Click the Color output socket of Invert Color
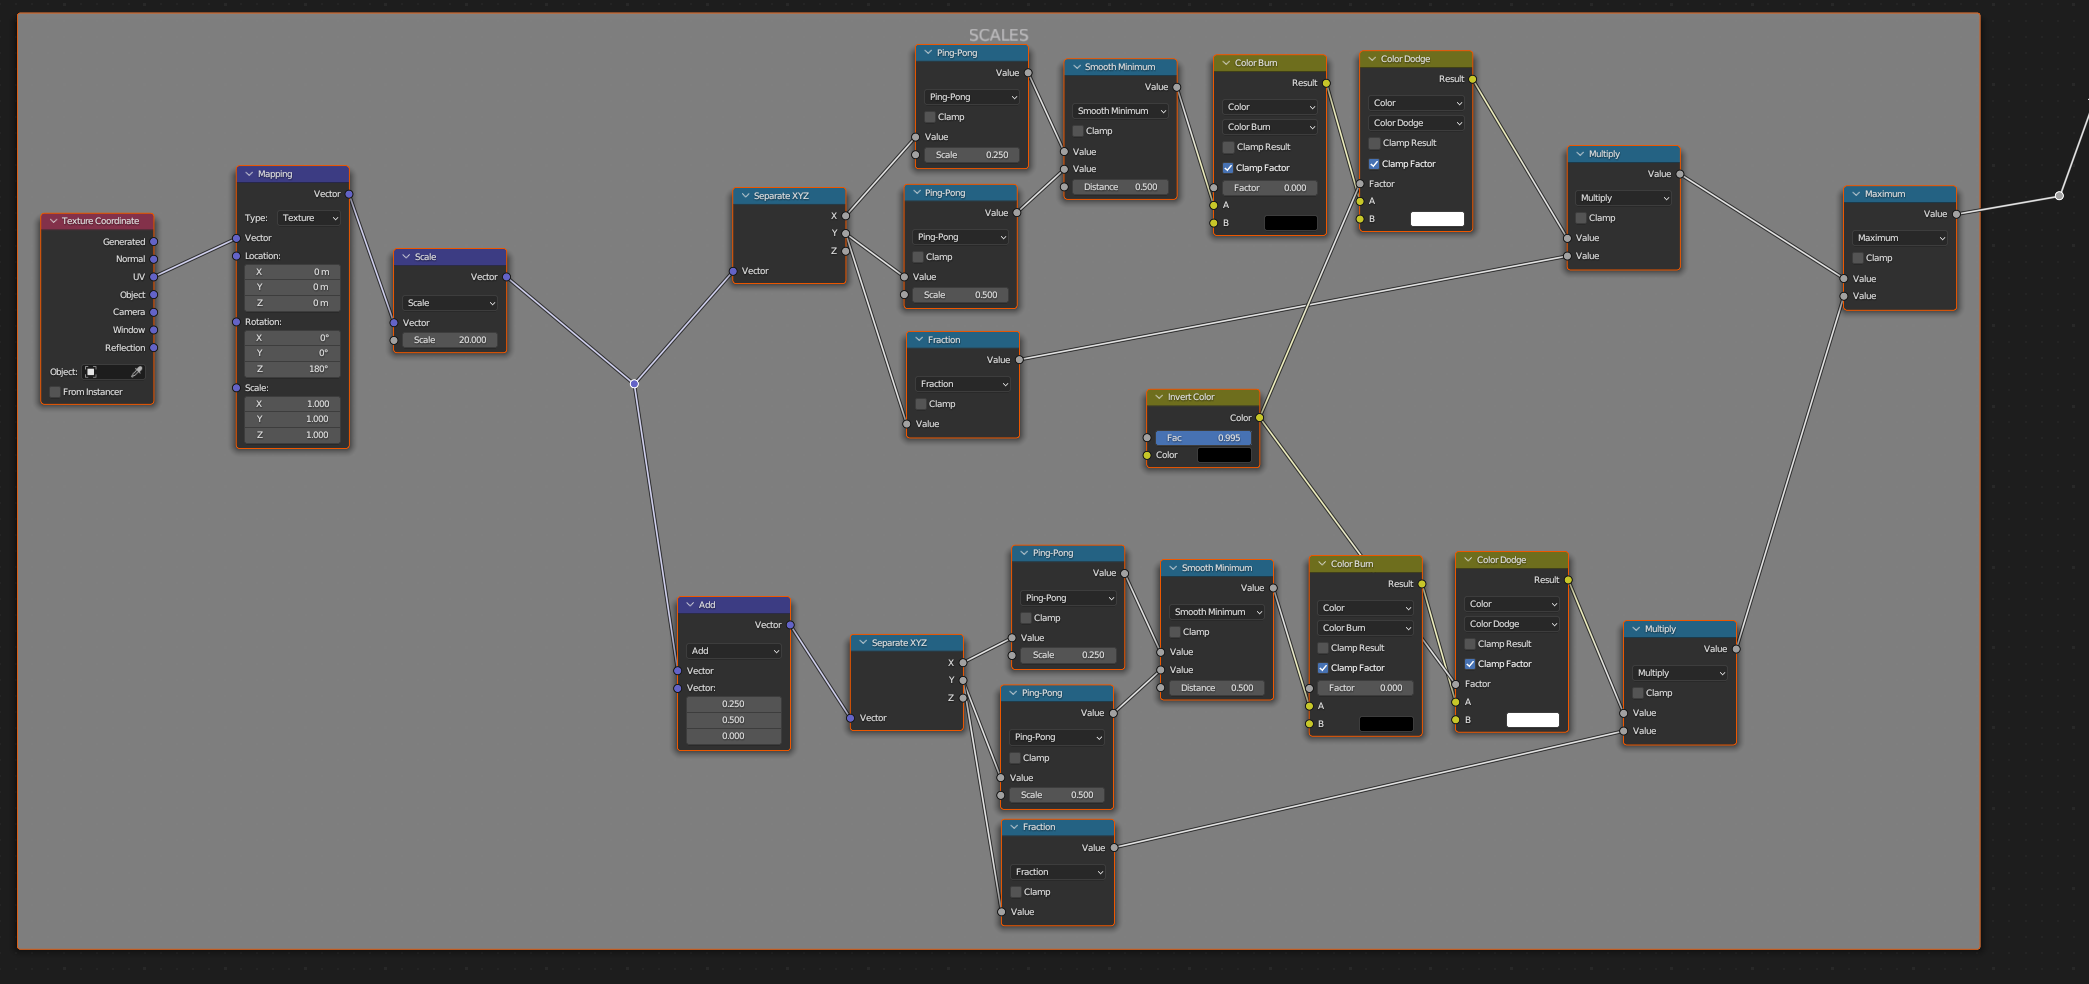The width and height of the screenshot is (2089, 984). (1260, 418)
